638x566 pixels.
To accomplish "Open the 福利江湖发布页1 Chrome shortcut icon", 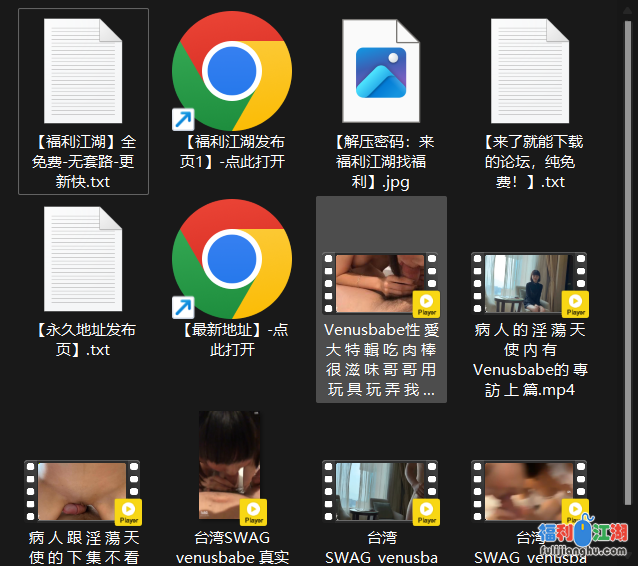I will coord(232,72).
